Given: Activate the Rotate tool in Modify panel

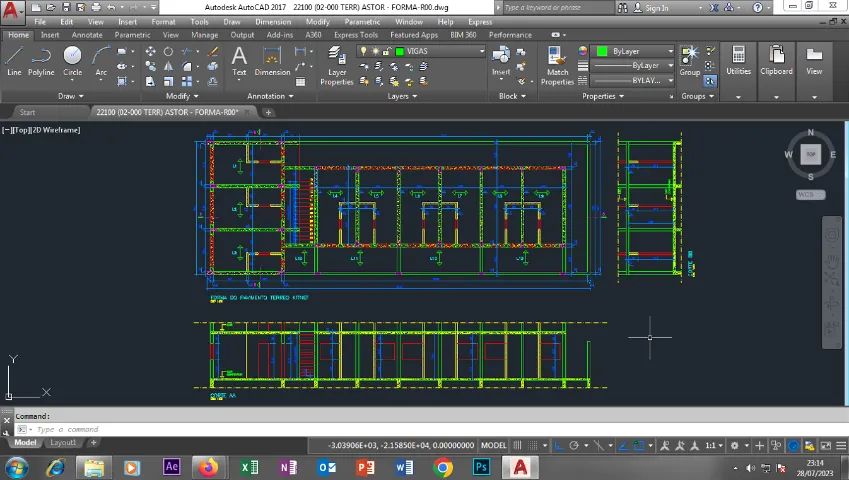Looking at the screenshot, I should point(168,51).
